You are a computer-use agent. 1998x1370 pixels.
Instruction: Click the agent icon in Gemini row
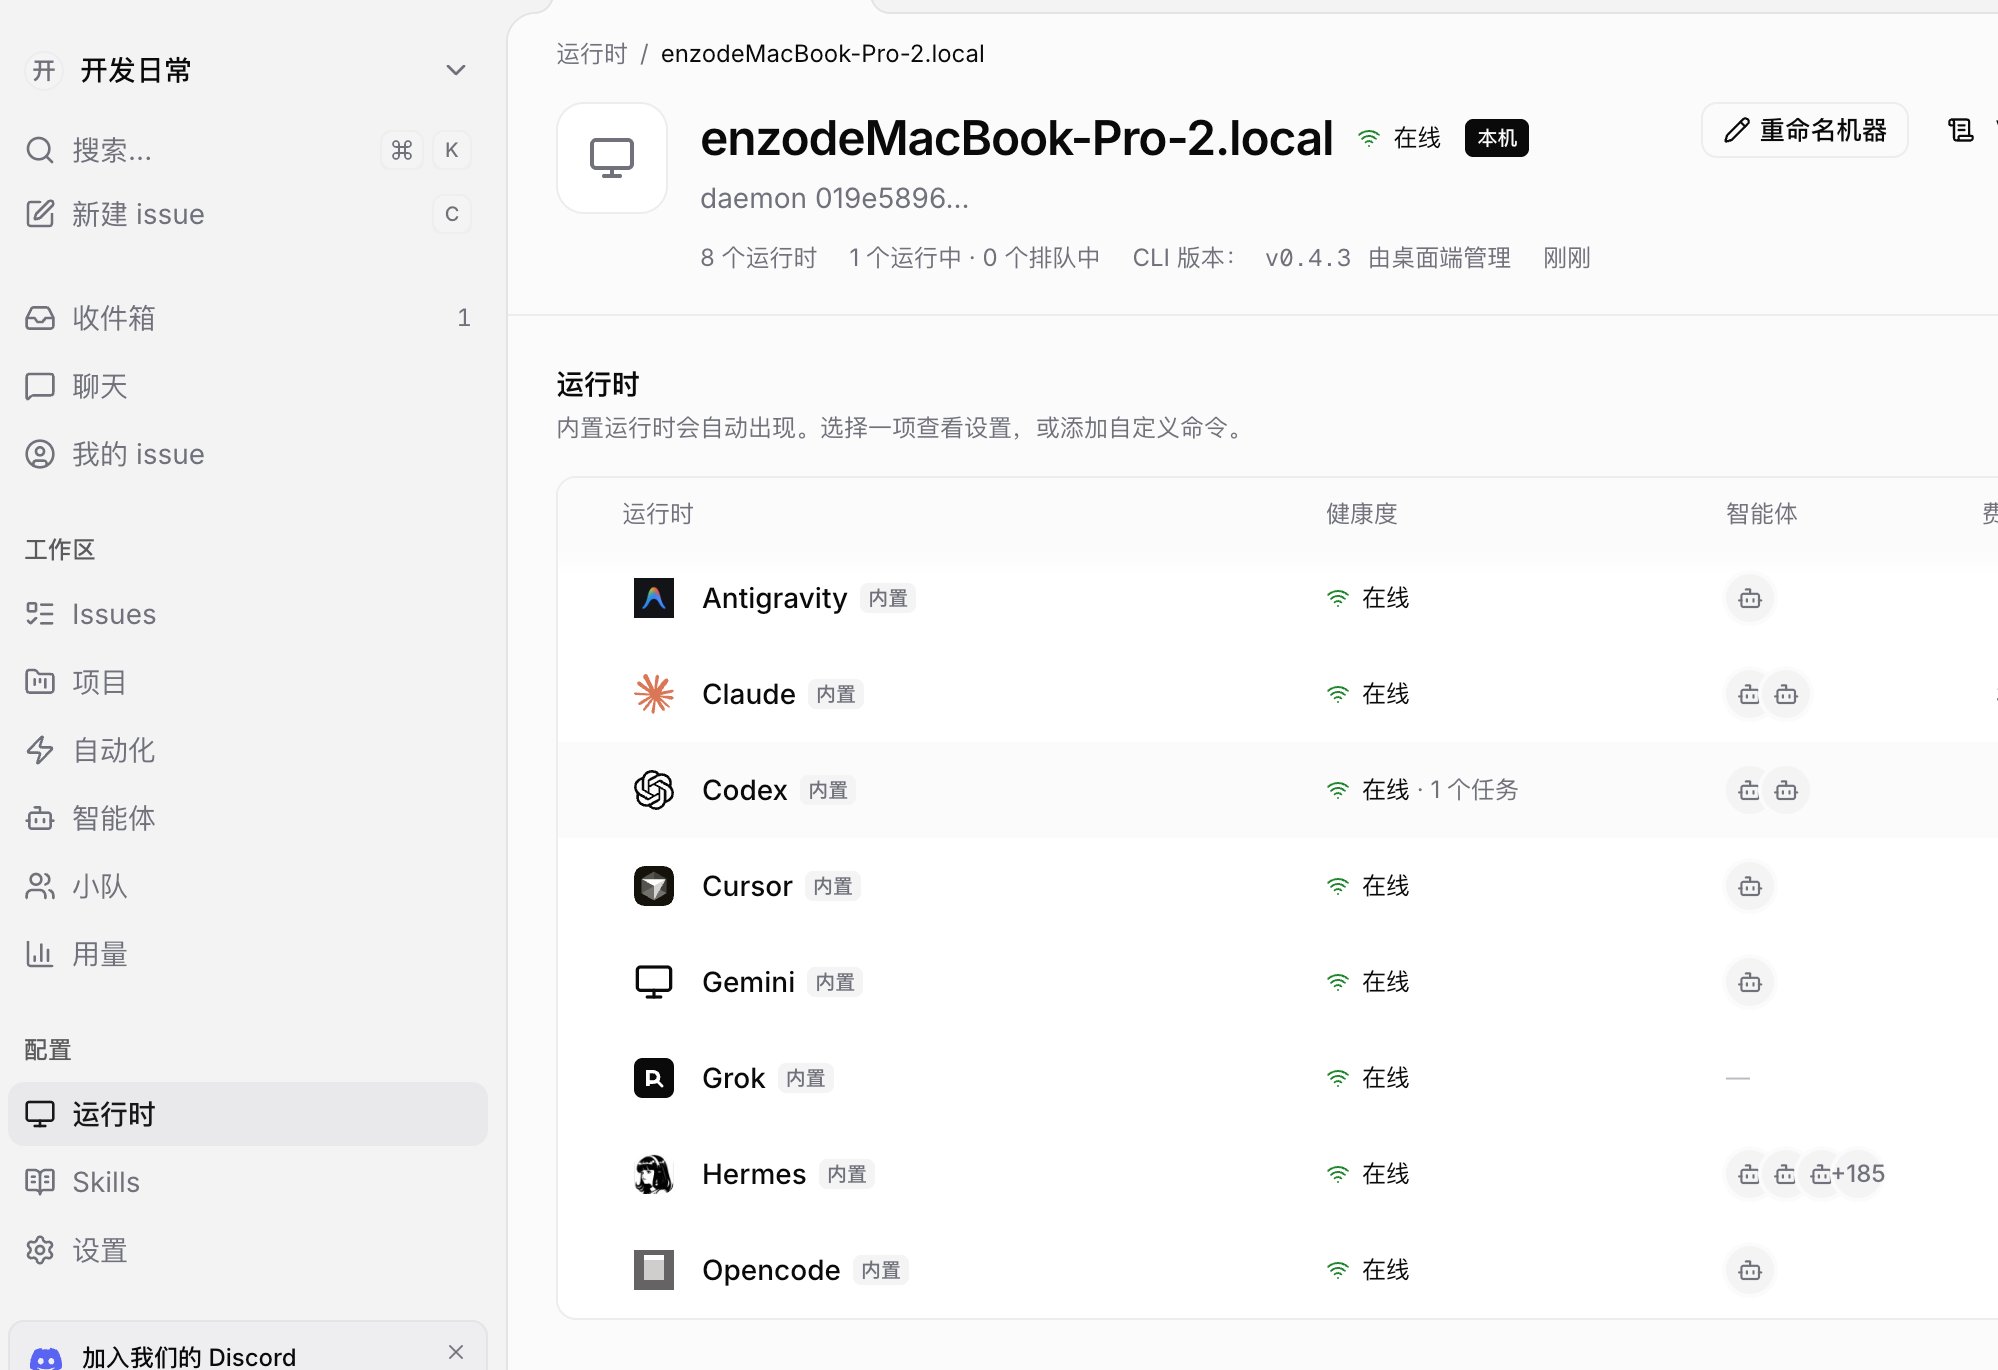1750,982
